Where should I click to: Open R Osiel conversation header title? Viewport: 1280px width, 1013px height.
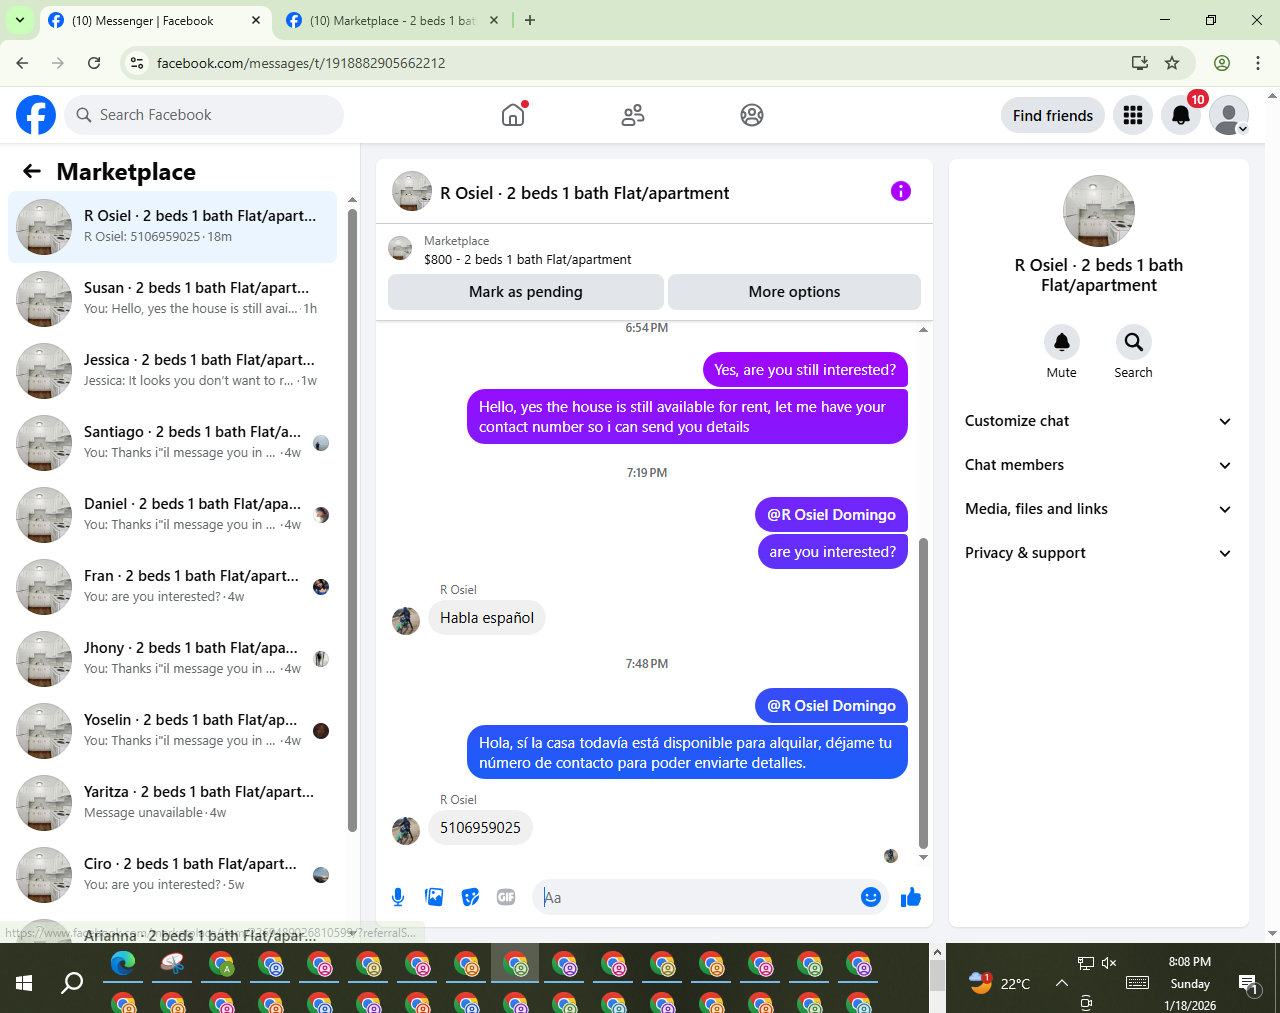[584, 193]
